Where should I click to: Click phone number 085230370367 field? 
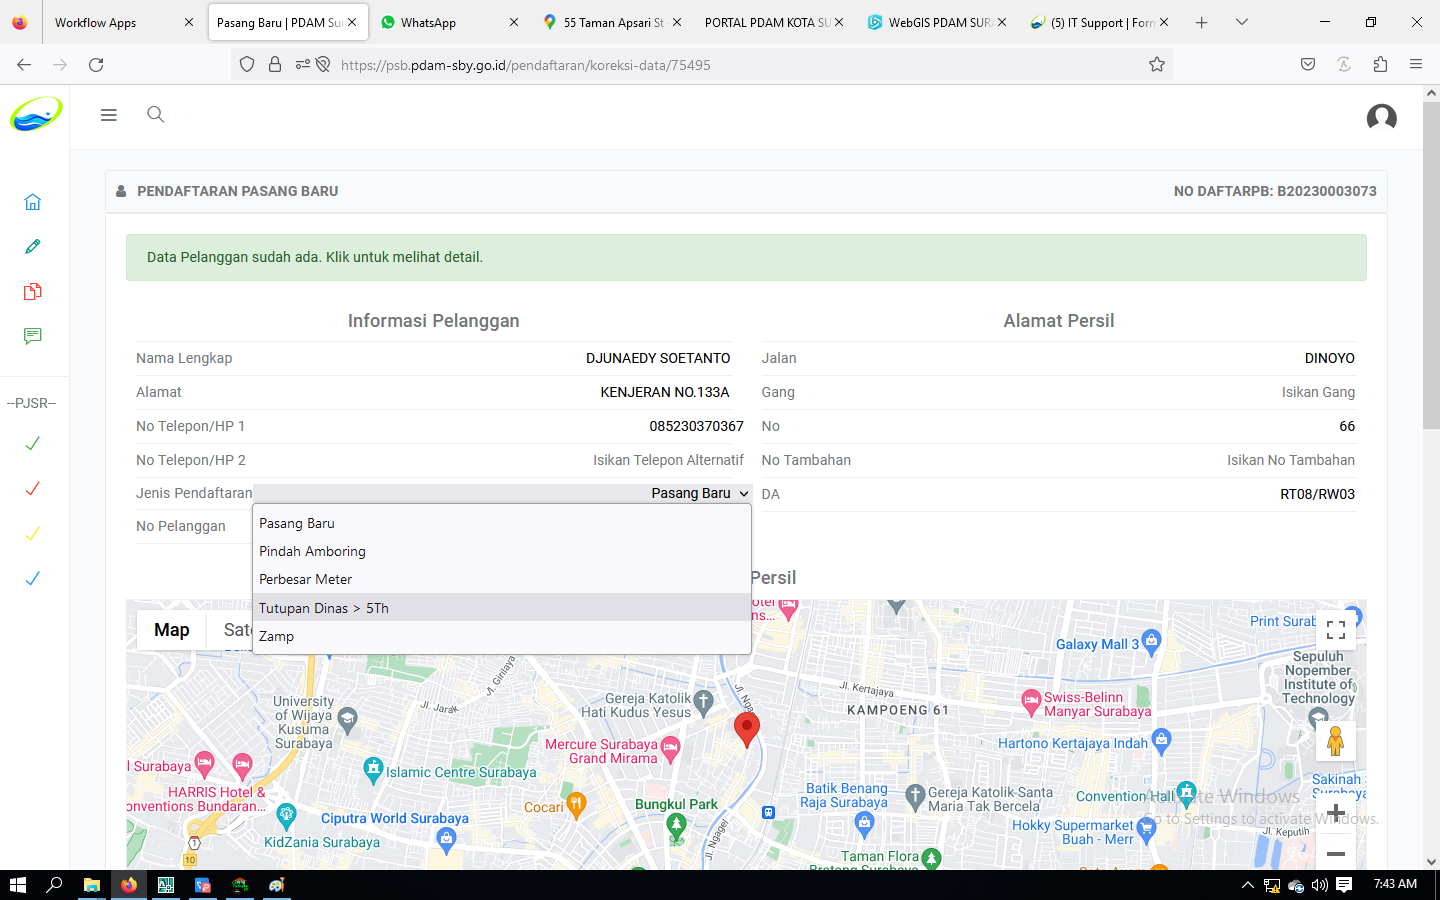(x=696, y=426)
